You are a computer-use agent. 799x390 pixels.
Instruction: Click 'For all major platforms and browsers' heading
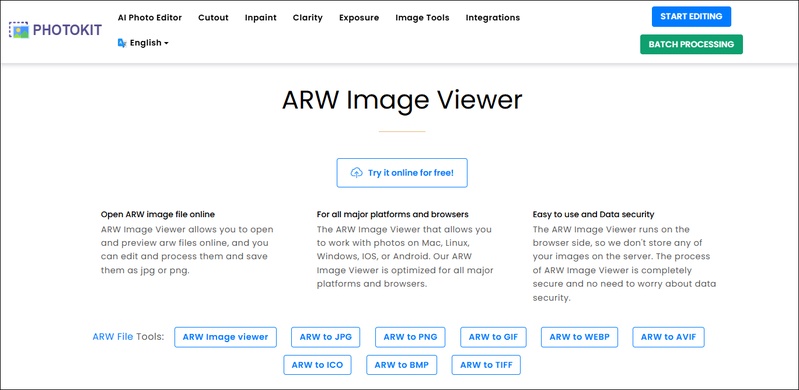(392, 214)
